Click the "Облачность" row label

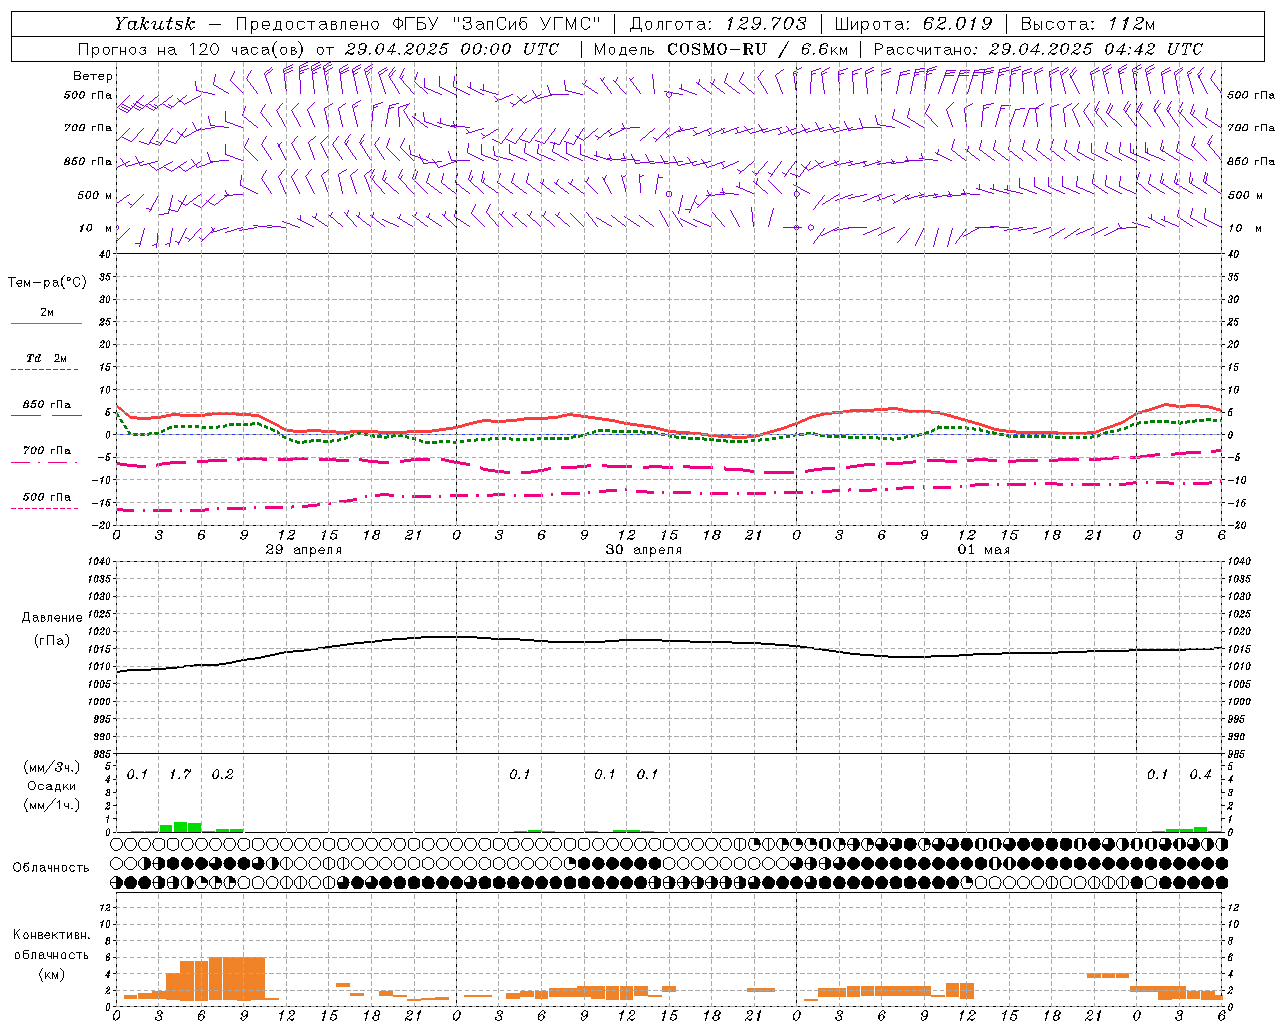click(51, 867)
